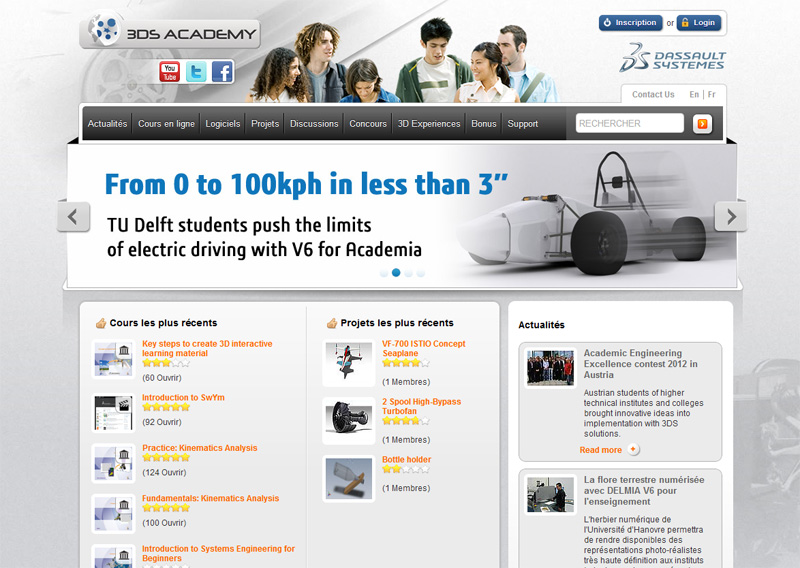Click the '(60 Ouvrir)' text
The height and width of the screenshot is (568, 800).
pos(162,378)
